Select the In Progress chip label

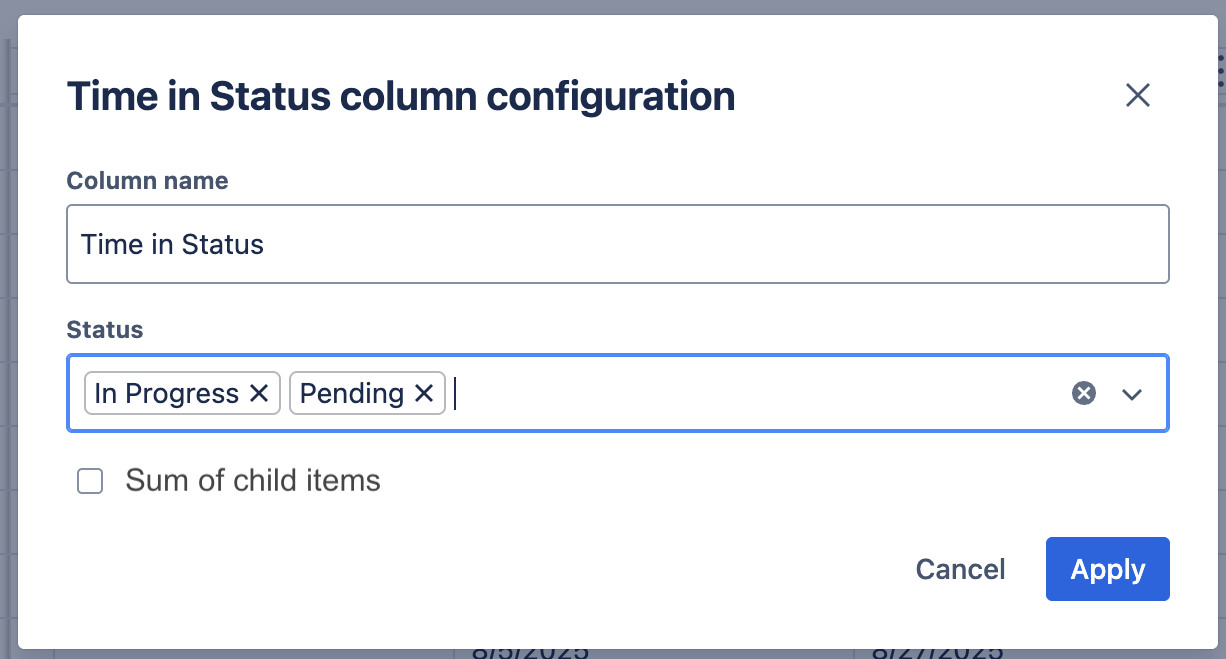166,394
